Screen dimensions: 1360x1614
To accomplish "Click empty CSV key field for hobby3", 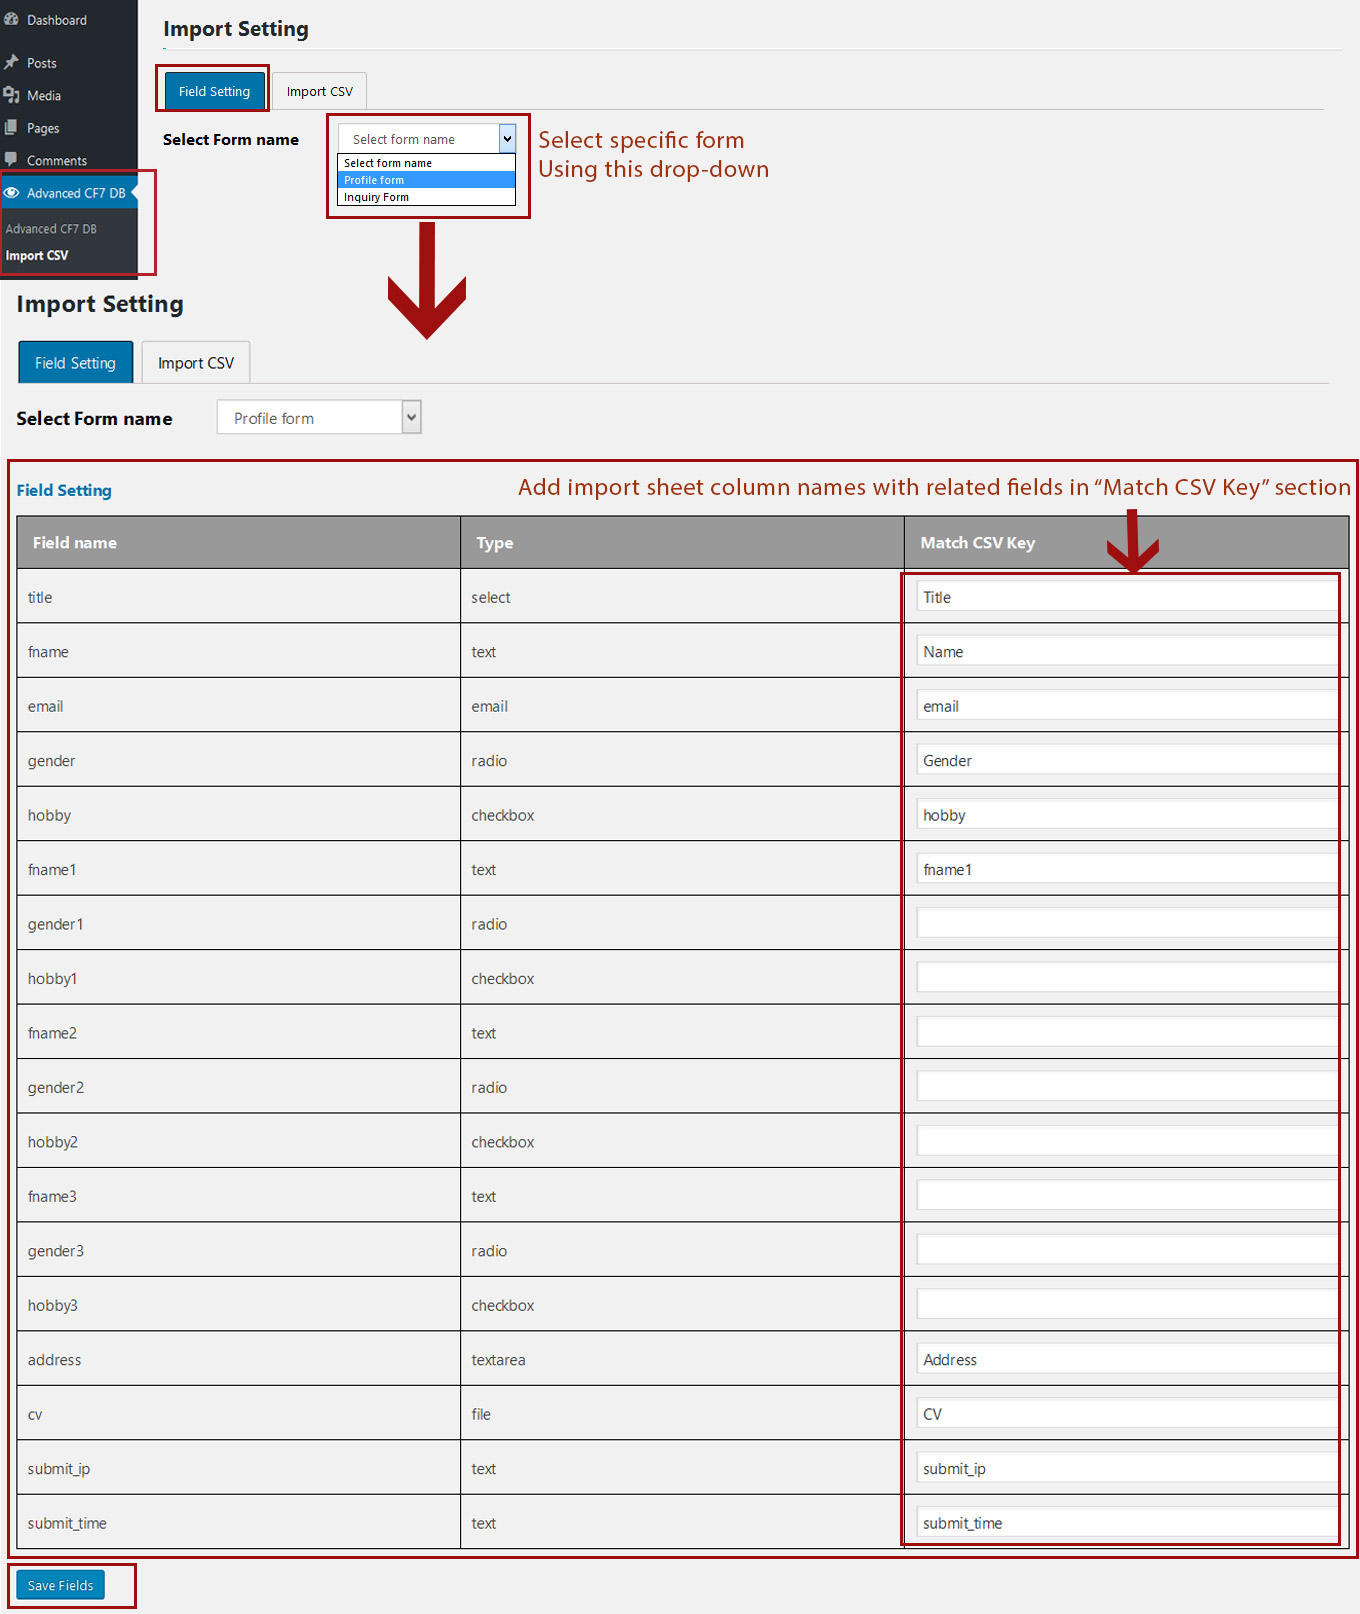I will [1127, 1304].
